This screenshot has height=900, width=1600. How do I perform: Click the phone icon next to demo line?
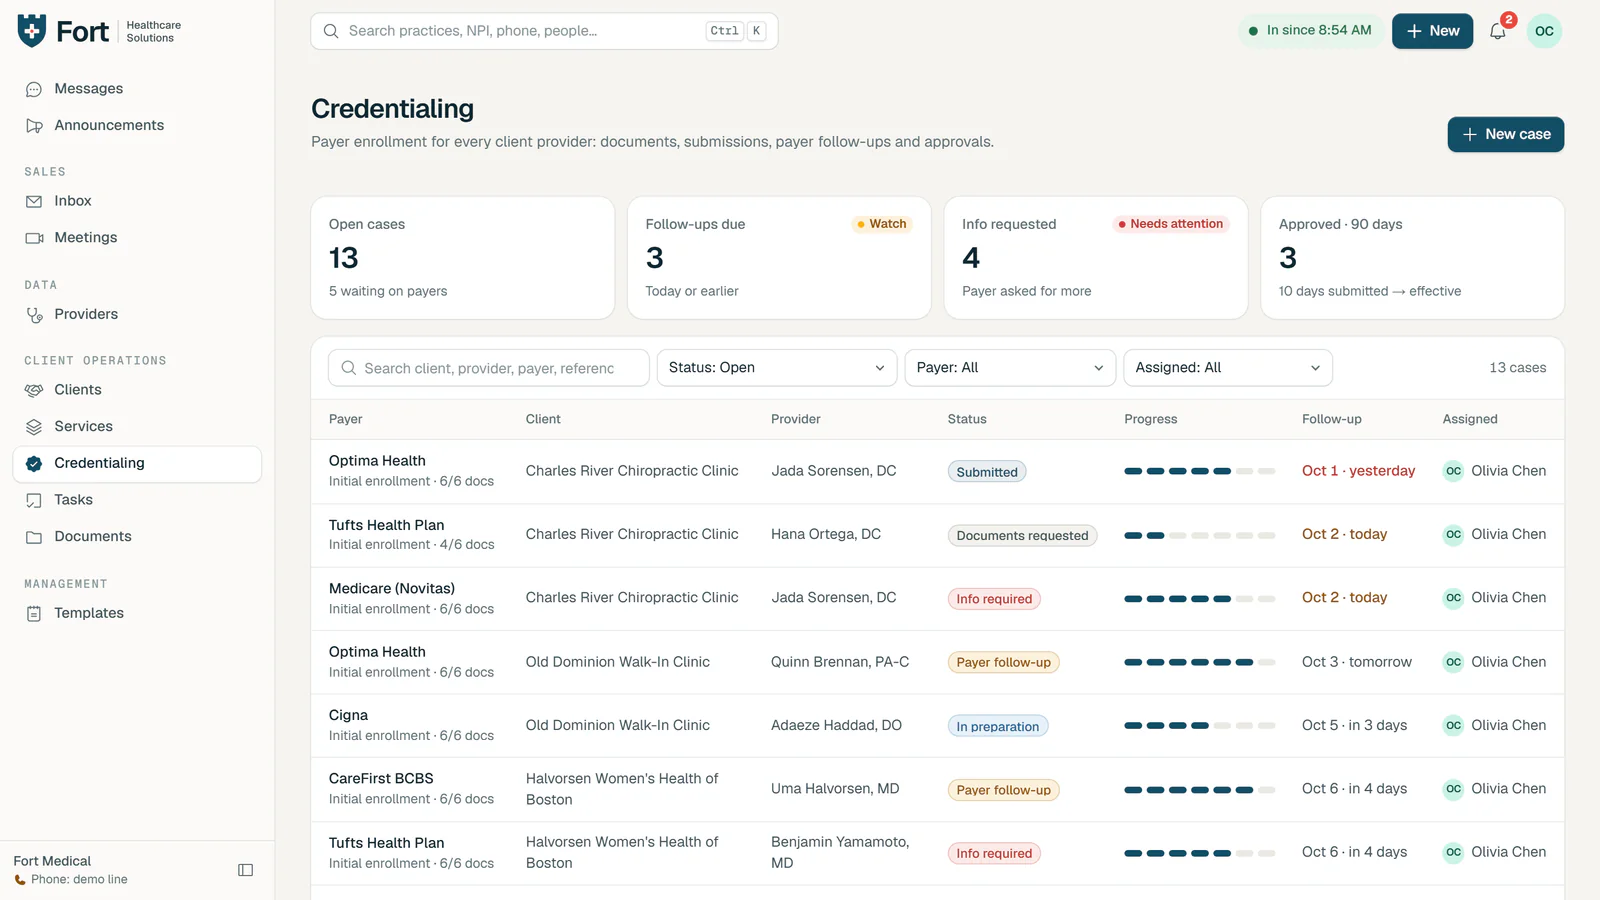(x=20, y=880)
